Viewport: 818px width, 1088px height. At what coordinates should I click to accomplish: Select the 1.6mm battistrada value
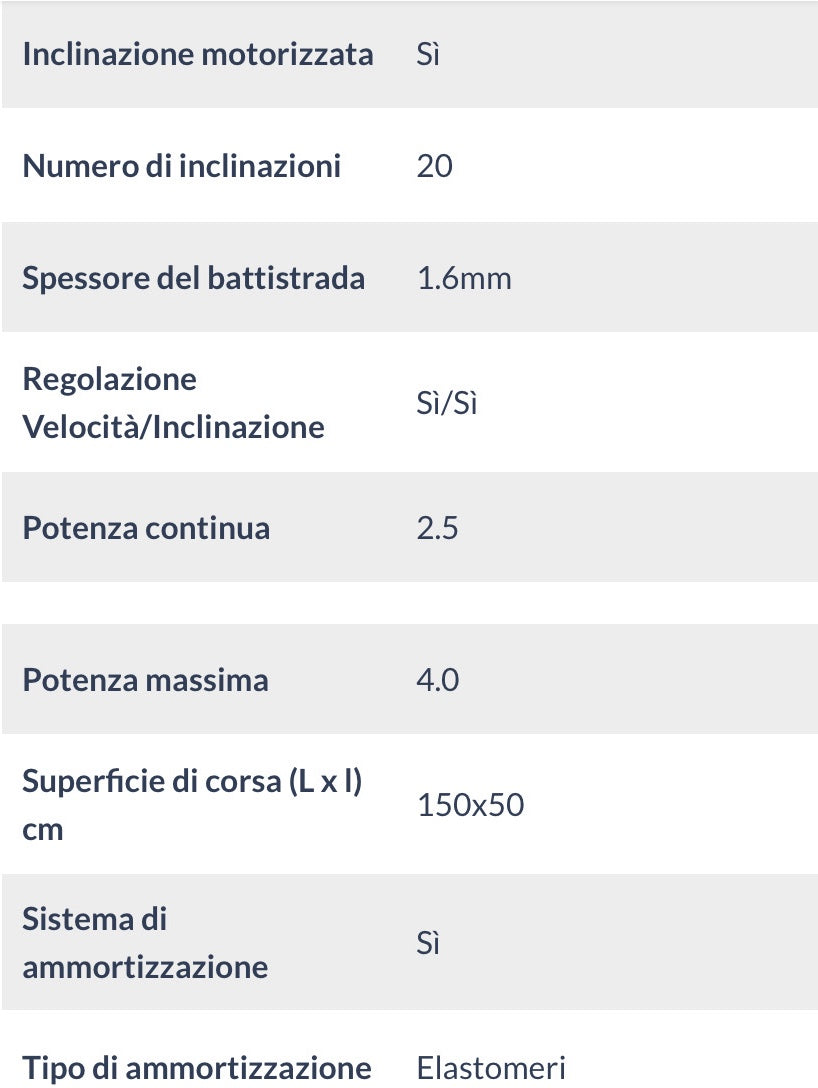click(x=464, y=277)
